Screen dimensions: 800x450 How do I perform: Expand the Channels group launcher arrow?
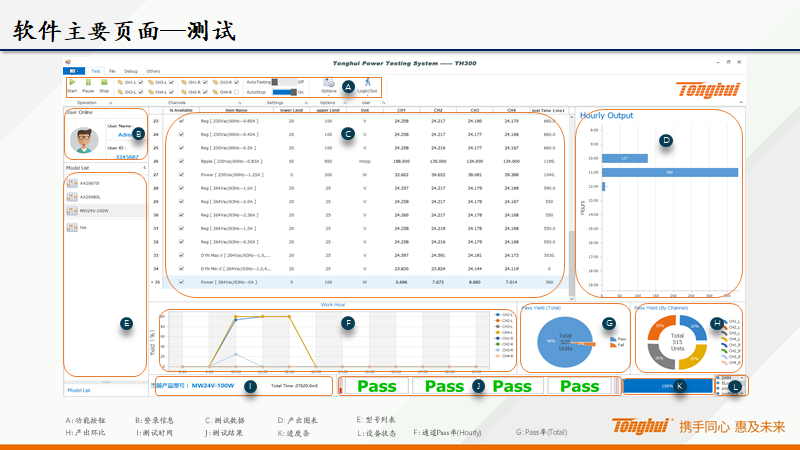239,103
